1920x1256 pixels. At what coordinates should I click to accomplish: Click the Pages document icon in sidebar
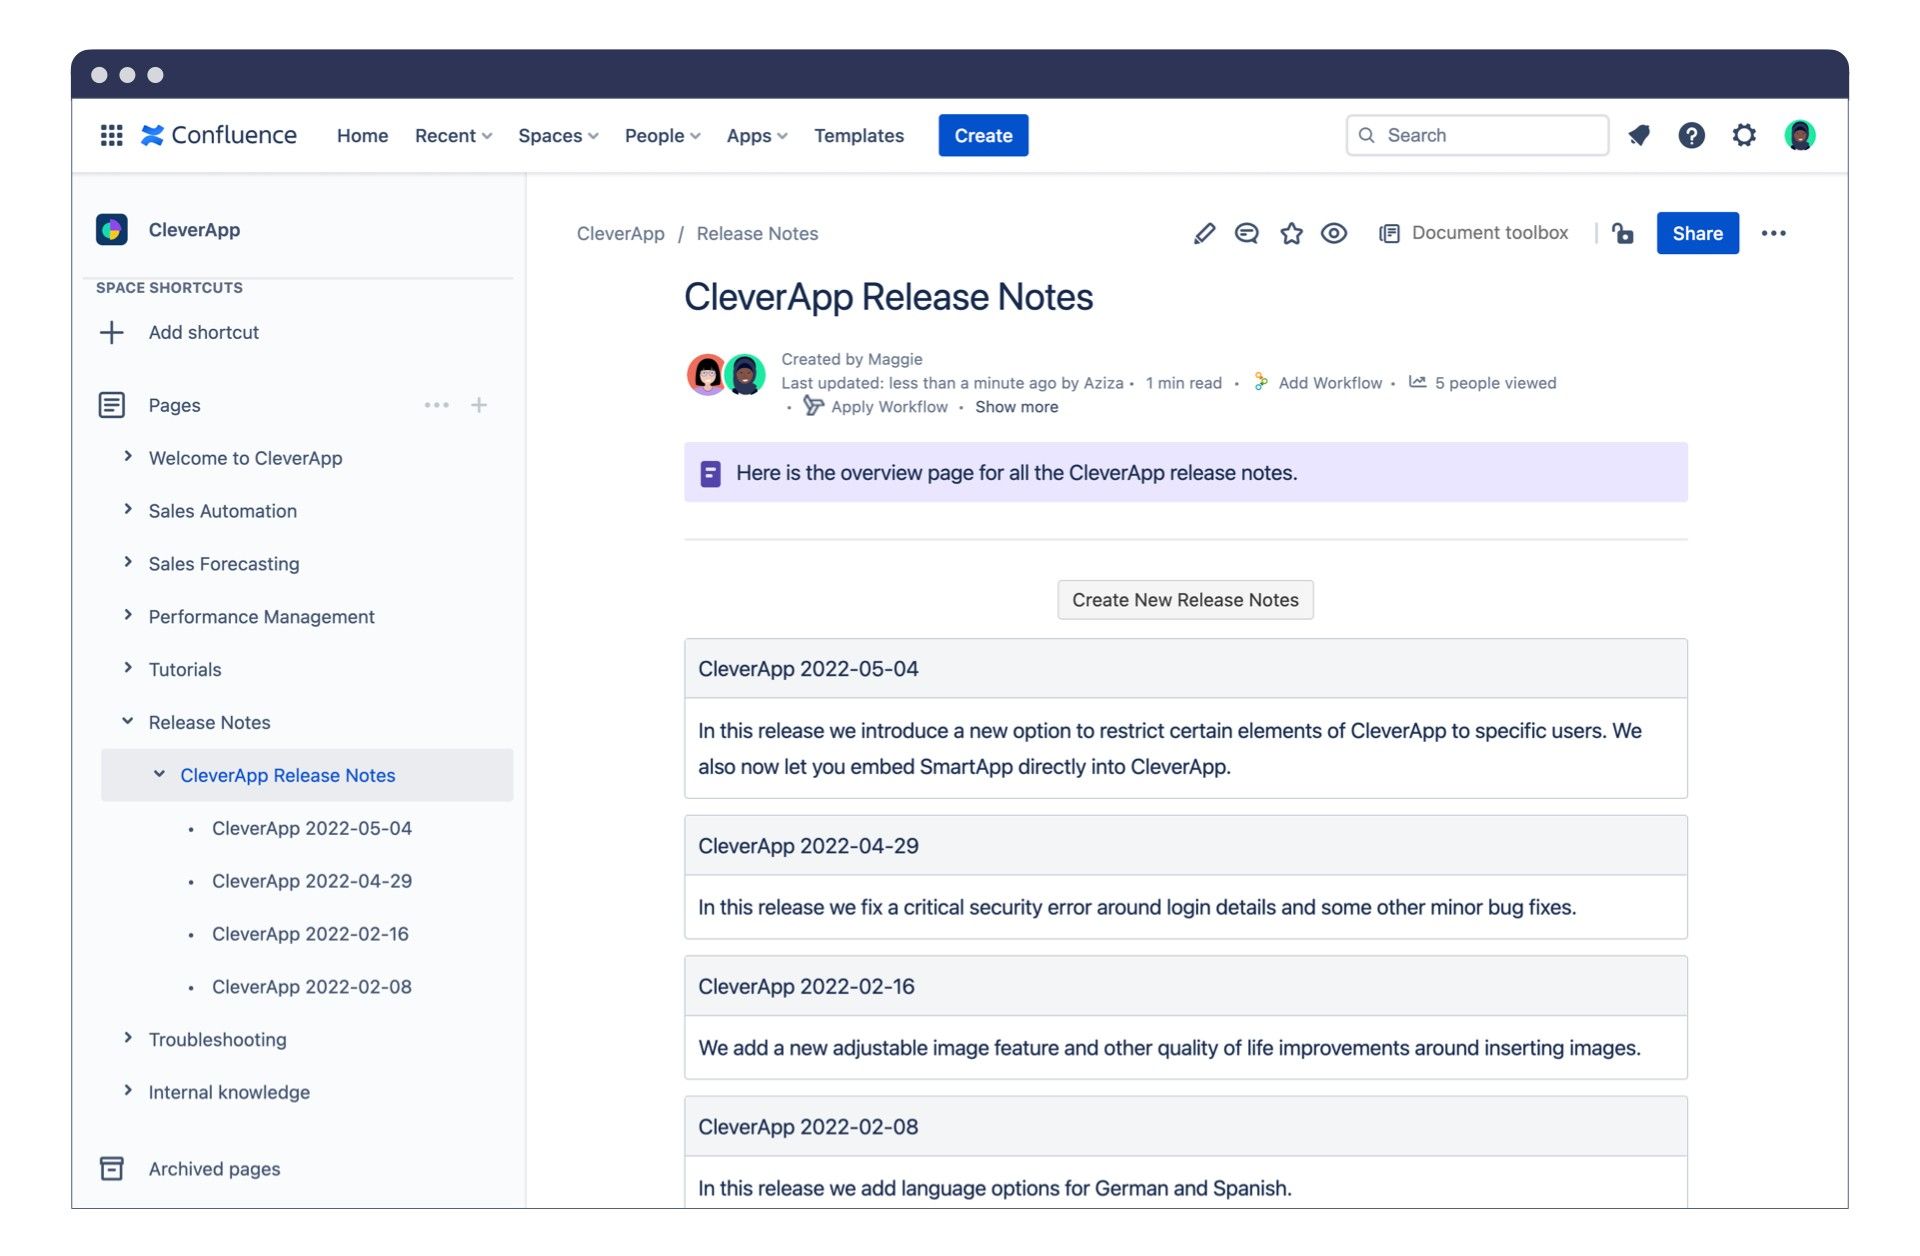pyautogui.click(x=112, y=405)
